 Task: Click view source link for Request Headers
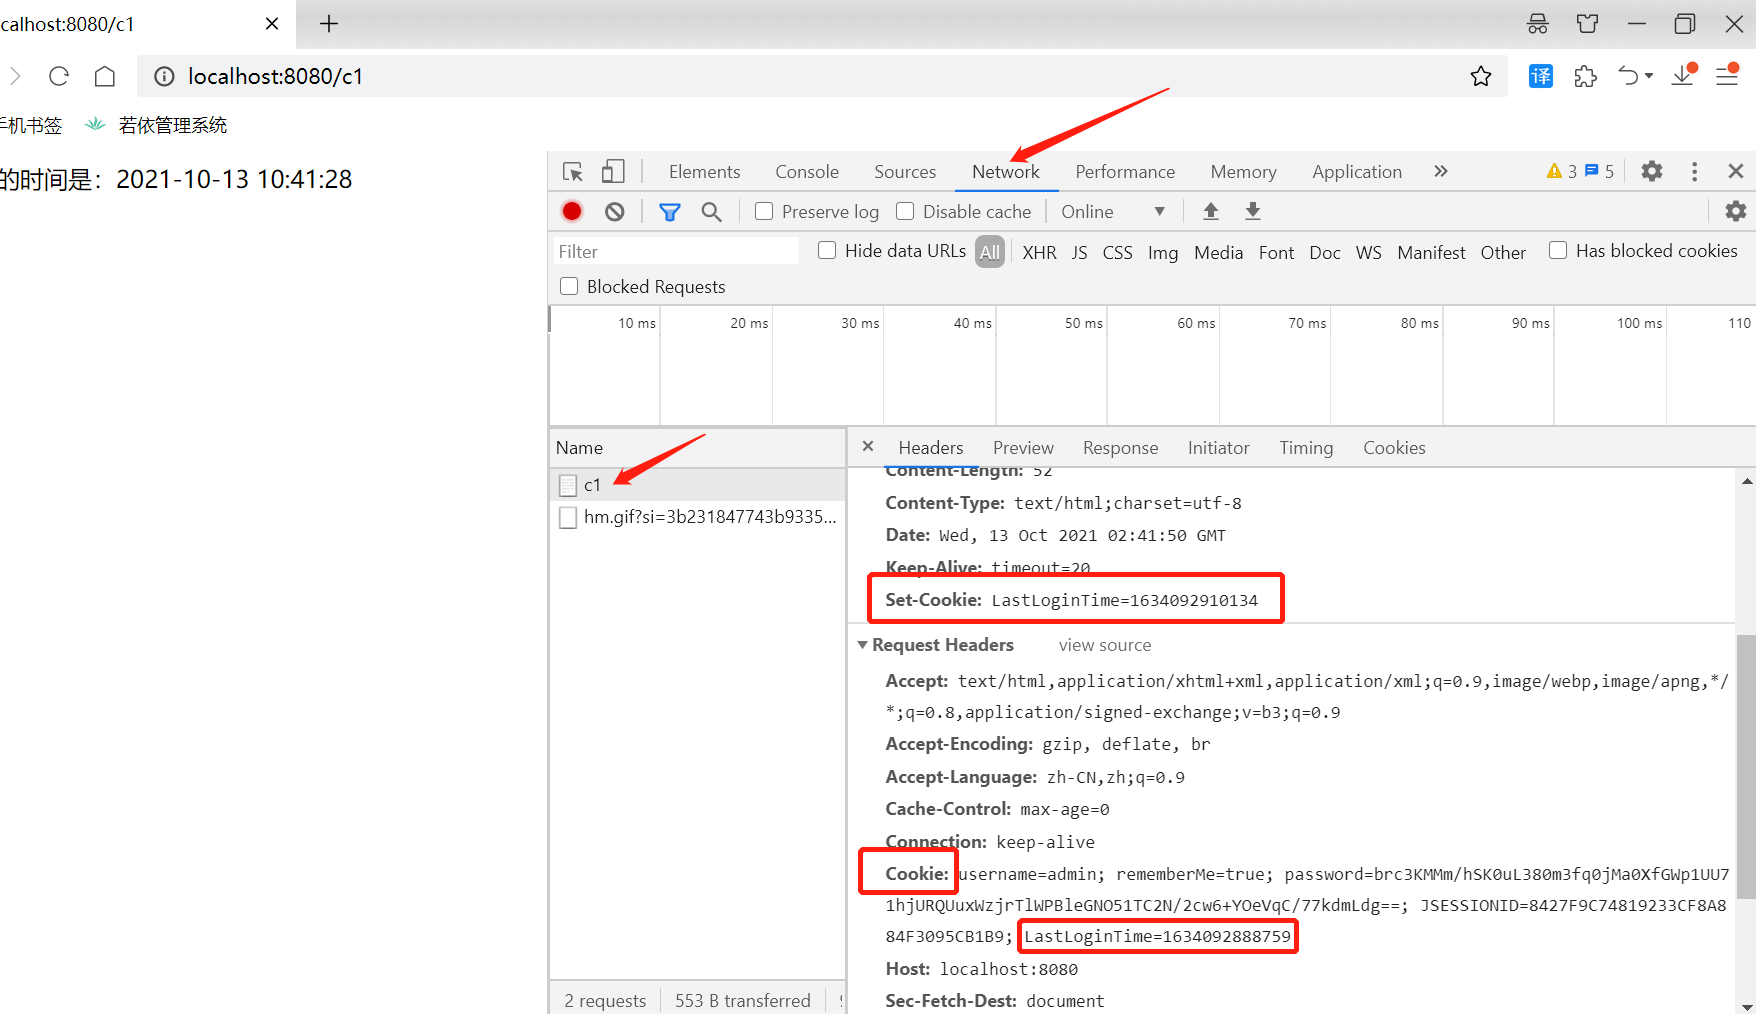click(x=1105, y=645)
